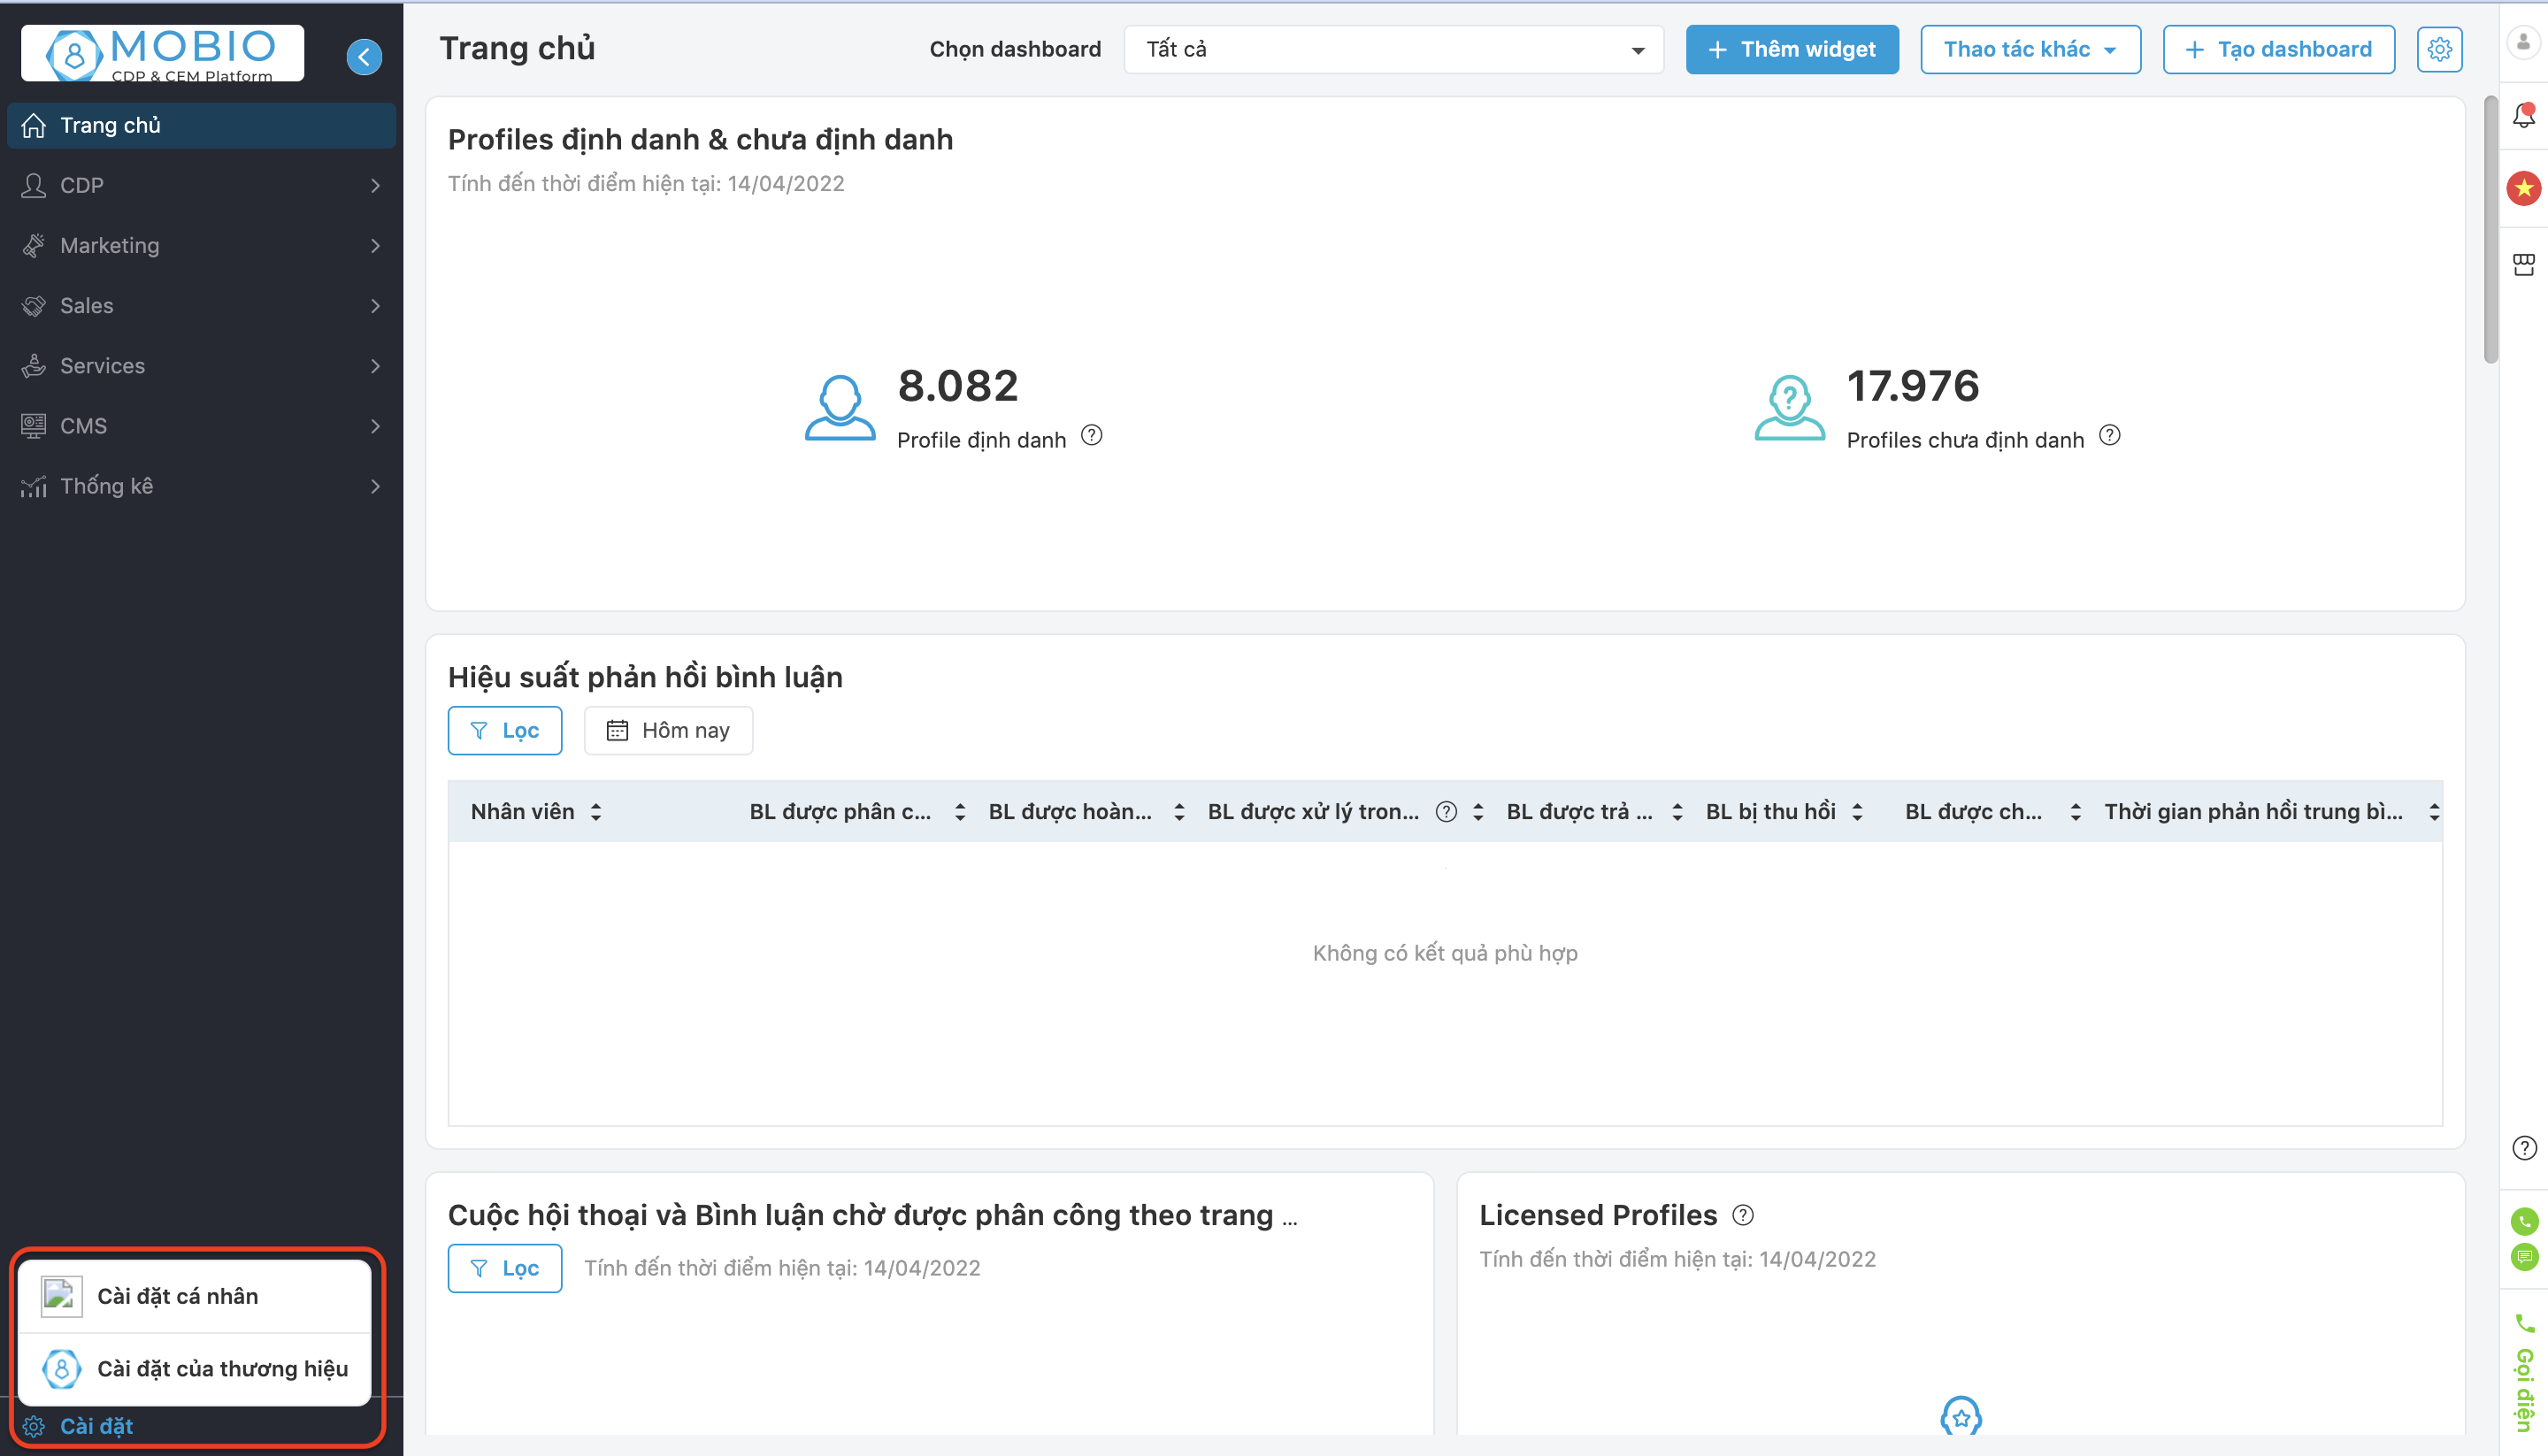2548x1456 pixels.
Task: Open the notifications bell icon
Action: (2523, 116)
